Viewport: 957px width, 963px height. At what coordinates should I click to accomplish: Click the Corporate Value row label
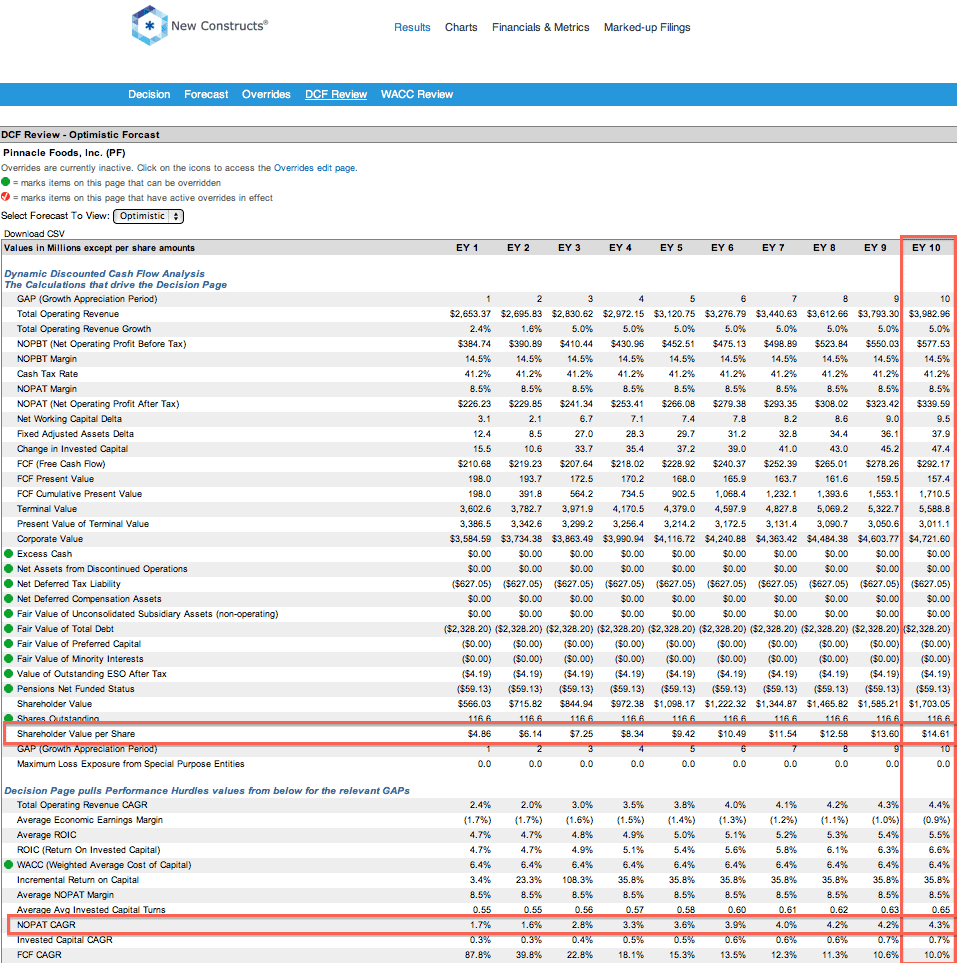click(50, 539)
